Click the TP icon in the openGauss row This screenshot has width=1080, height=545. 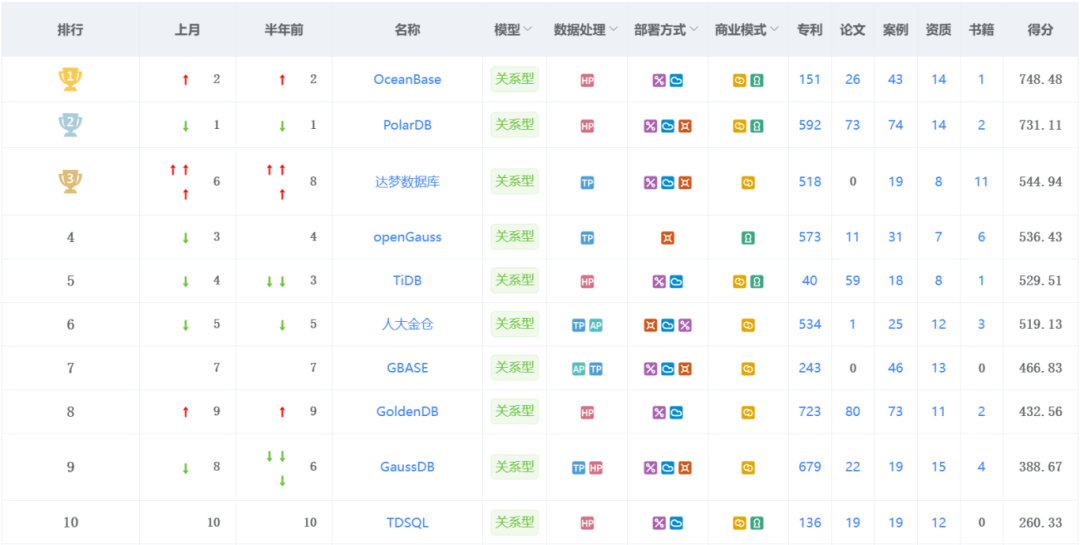[587, 238]
